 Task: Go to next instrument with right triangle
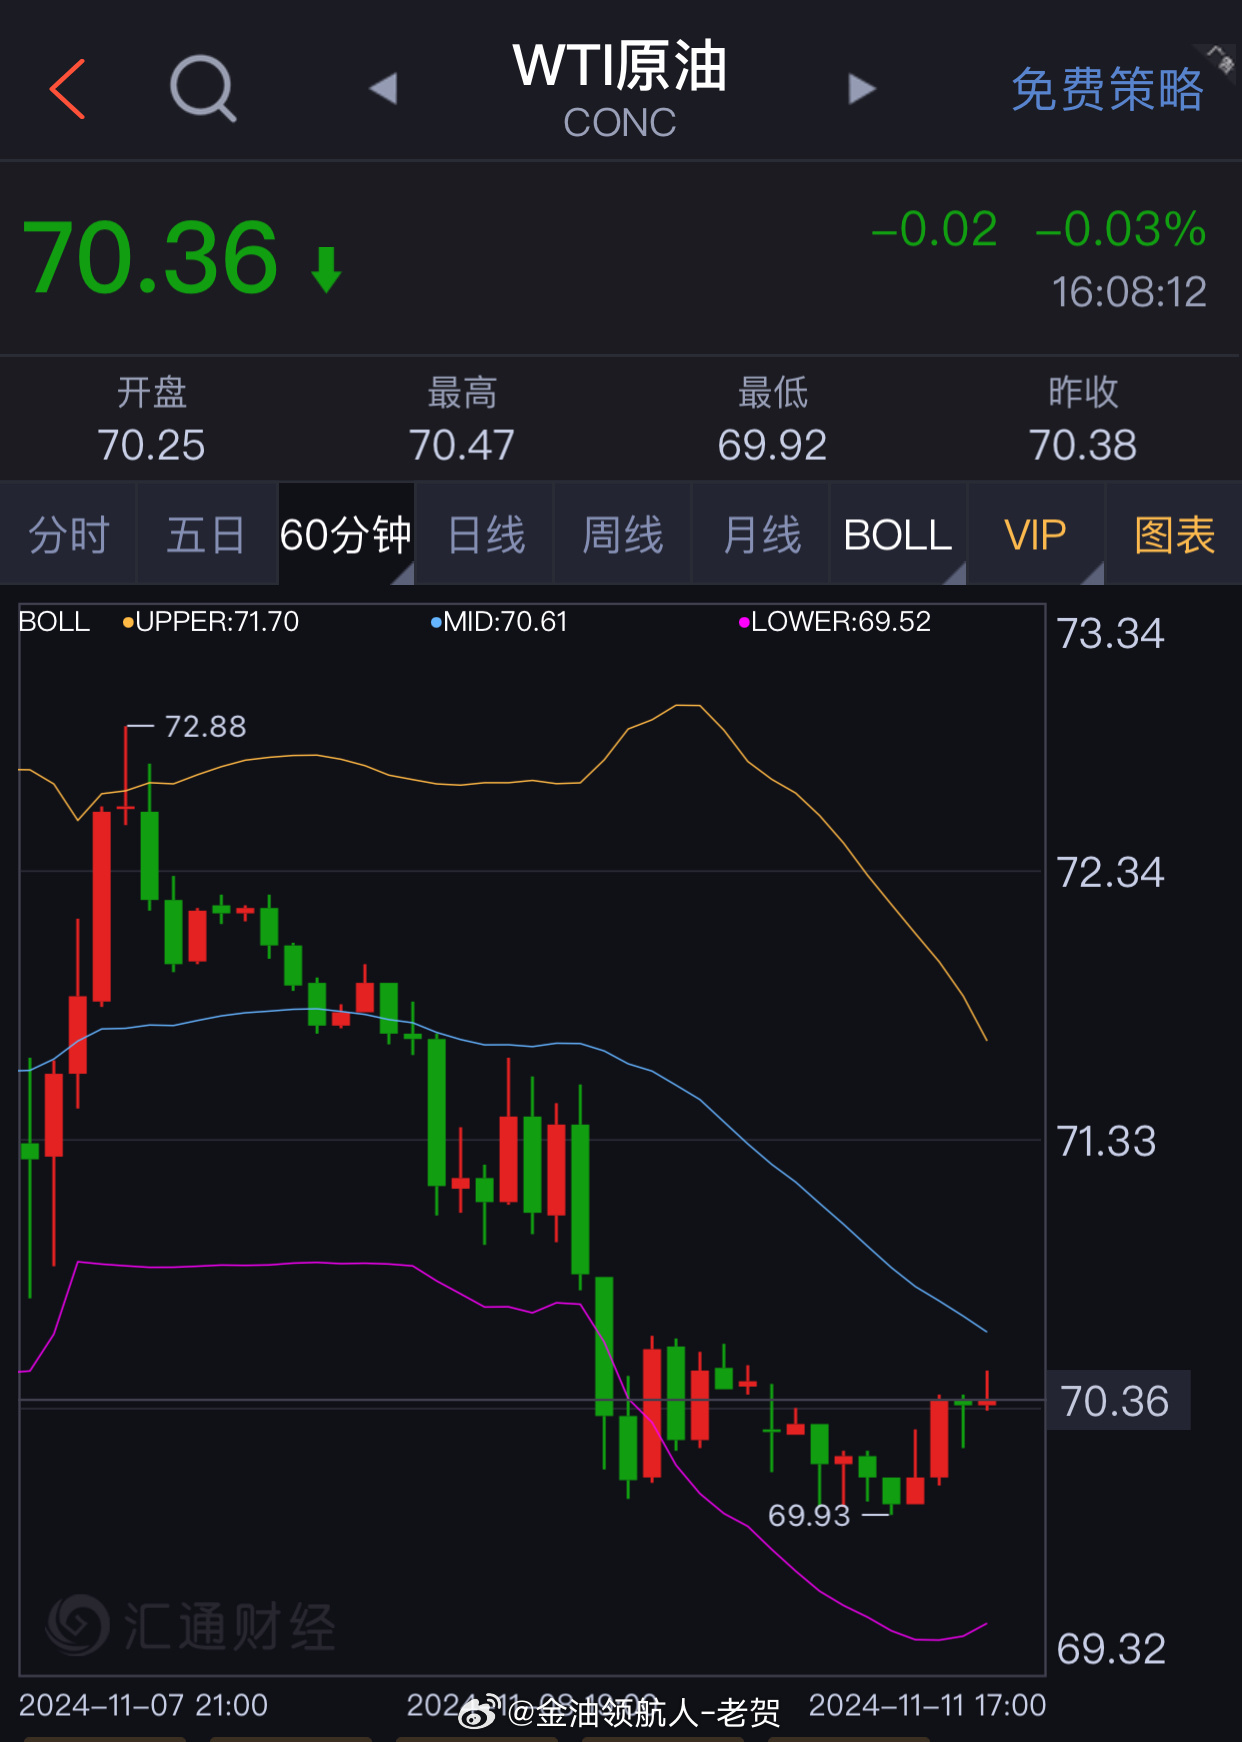[x=862, y=89]
